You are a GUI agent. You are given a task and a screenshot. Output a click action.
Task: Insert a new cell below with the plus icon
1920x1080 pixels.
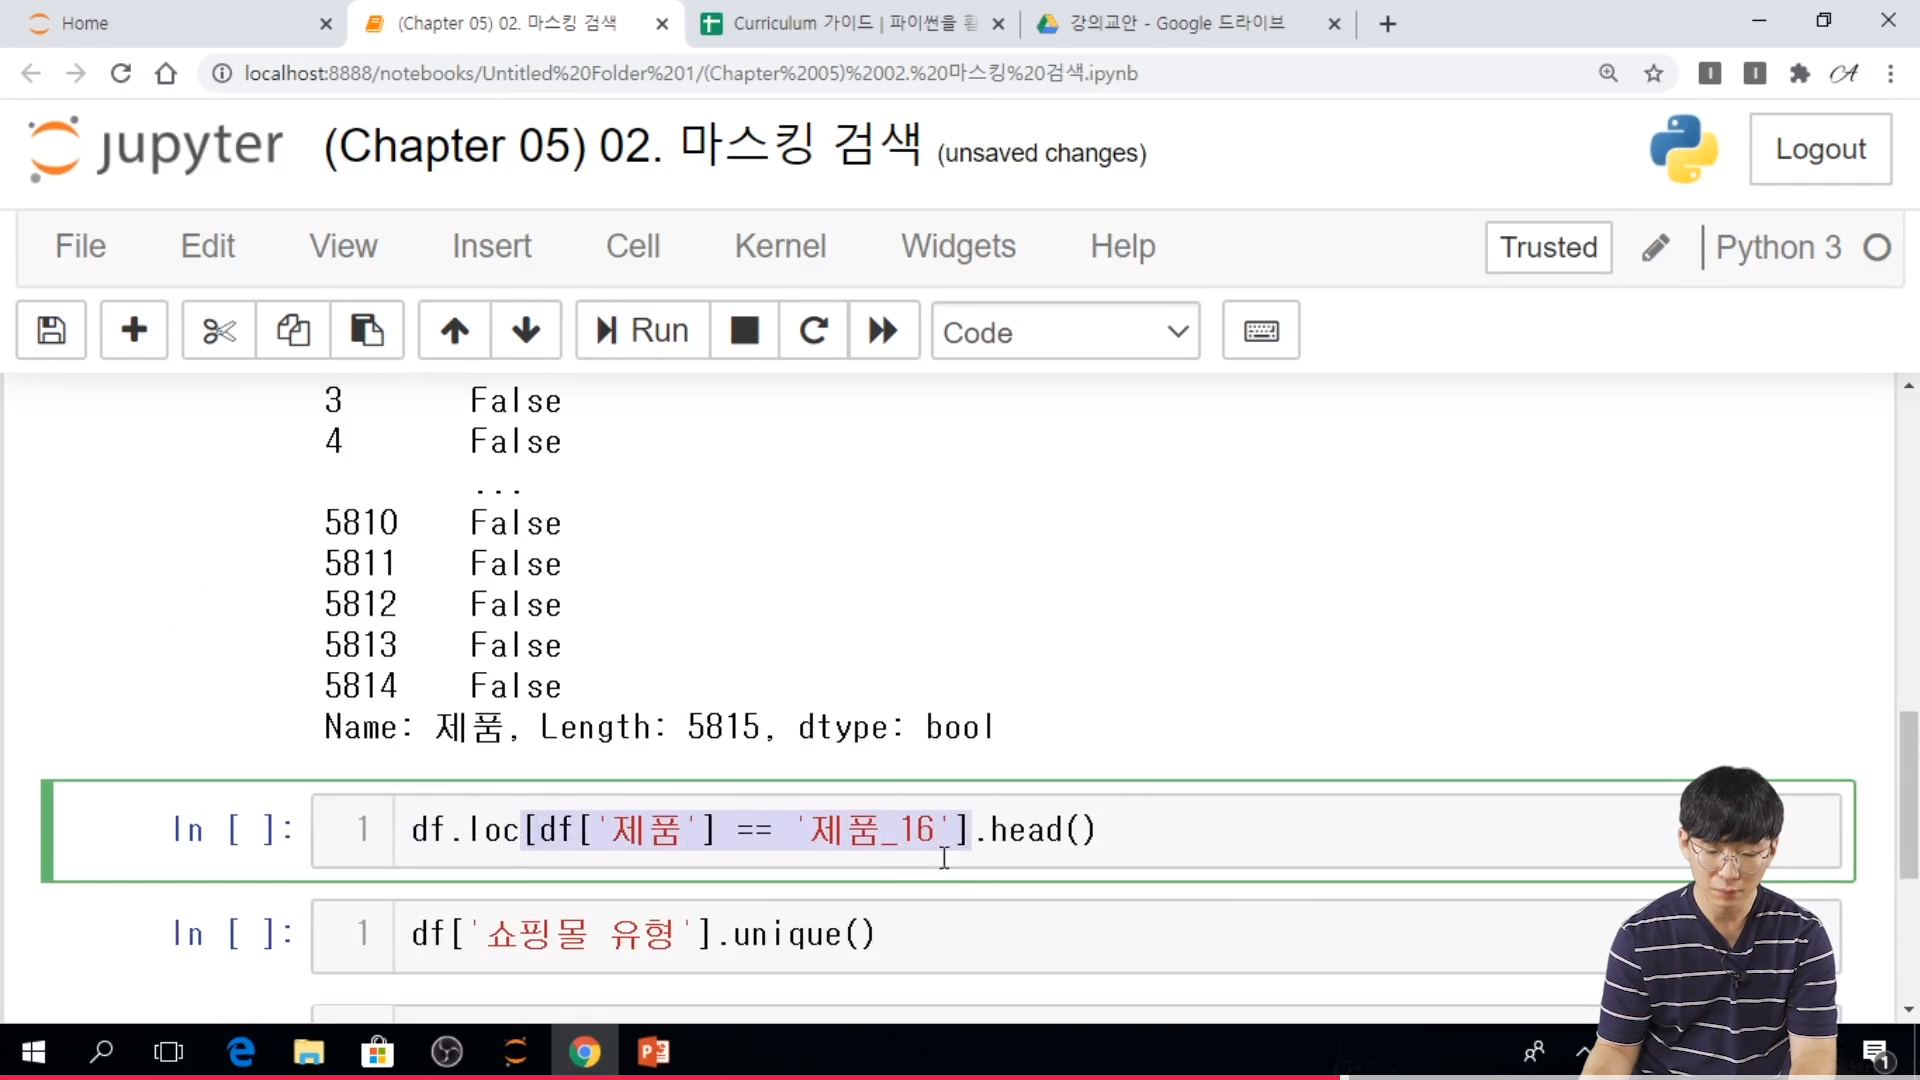(x=134, y=330)
